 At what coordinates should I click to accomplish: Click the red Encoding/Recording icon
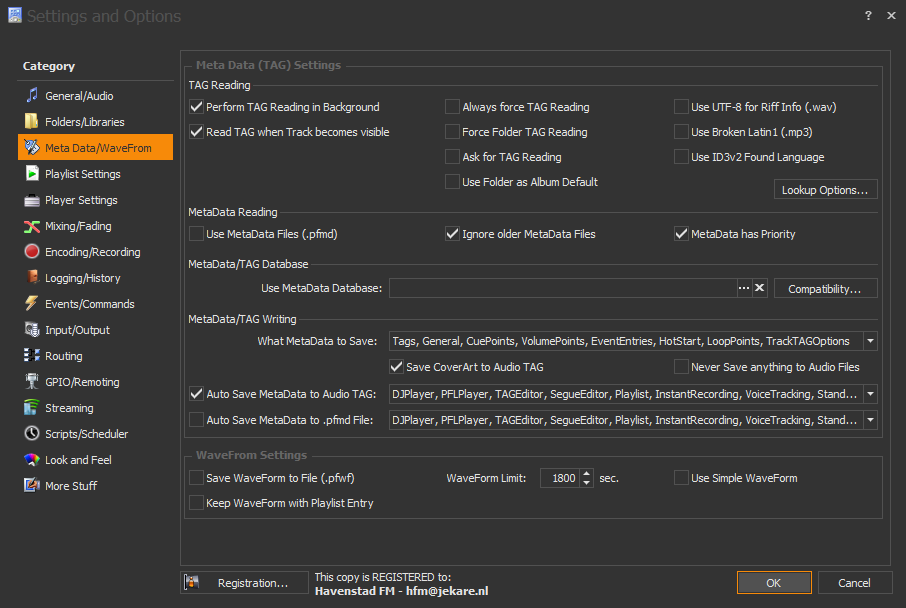[32, 251]
